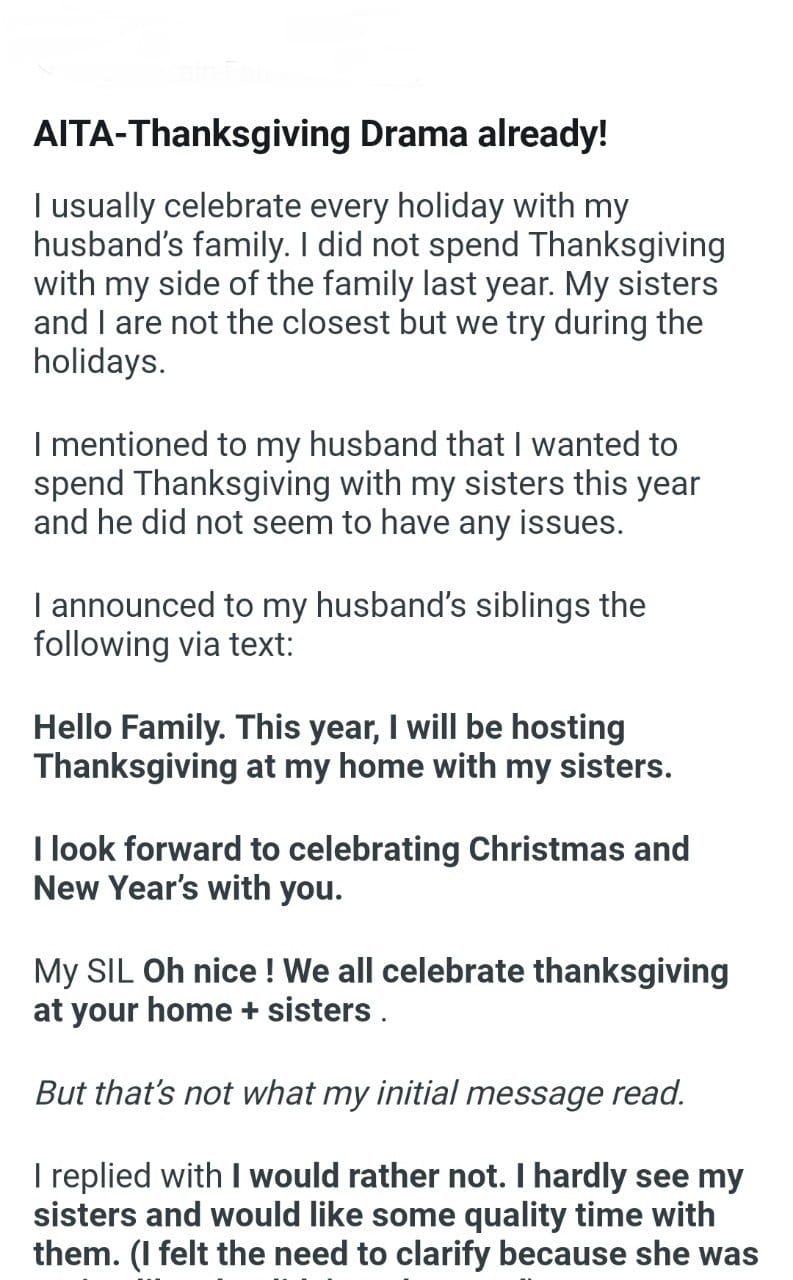Click the bold line 'Thanksgiving at my home with my sisters'
This screenshot has height=1280, width=793.
click(x=352, y=766)
